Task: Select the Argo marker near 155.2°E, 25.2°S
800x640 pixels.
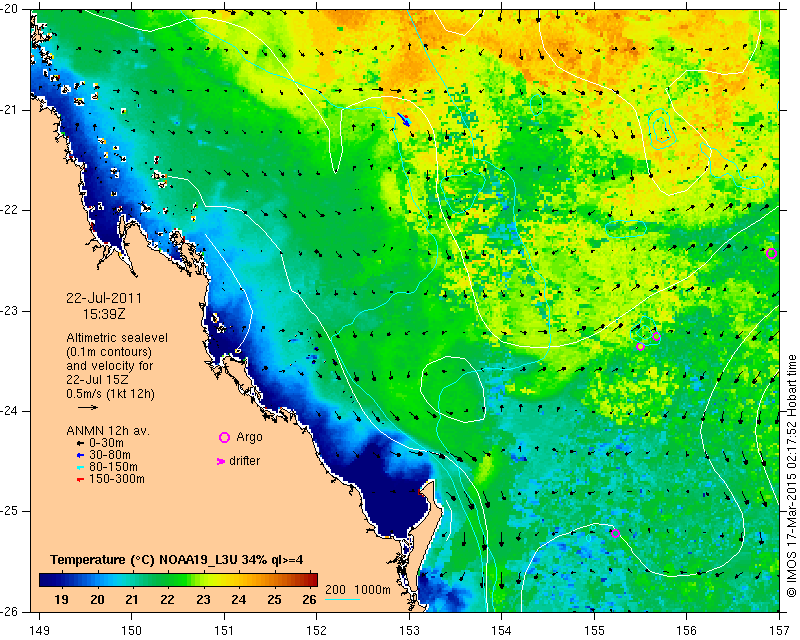Action: 615,533
